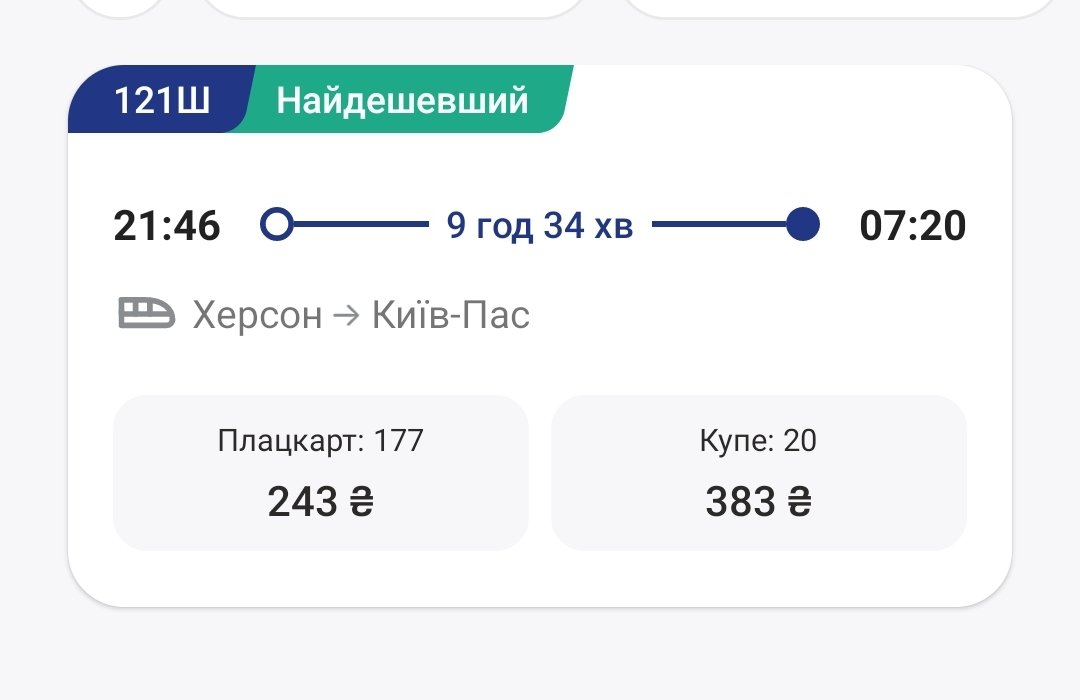Screen dimensions: 1080x700
Task: Open the 9 год 34 хв duration details
Action: pos(539,226)
